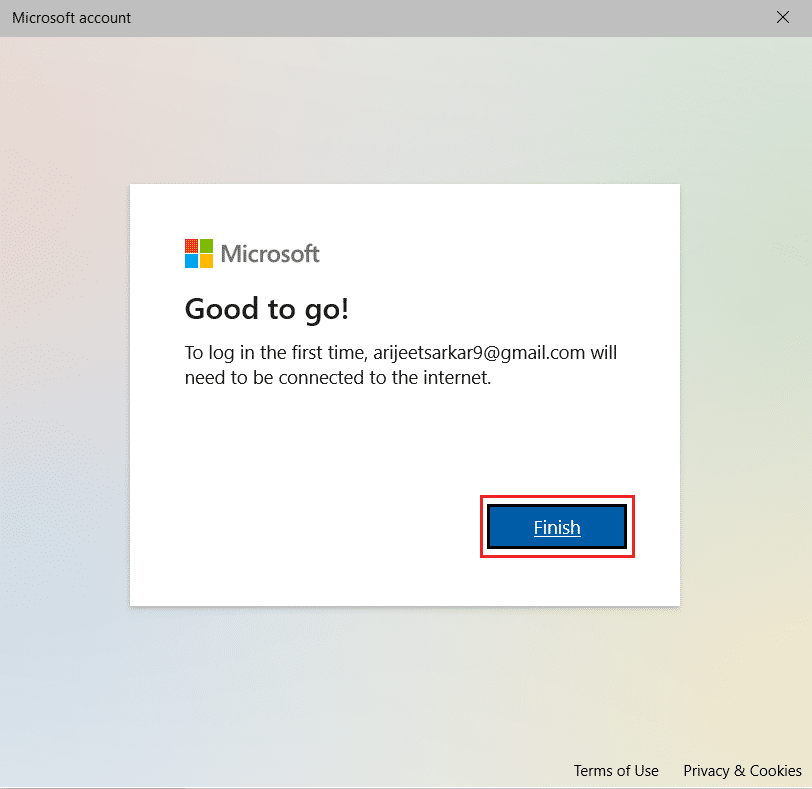Click the Finish button

pos(557,527)
